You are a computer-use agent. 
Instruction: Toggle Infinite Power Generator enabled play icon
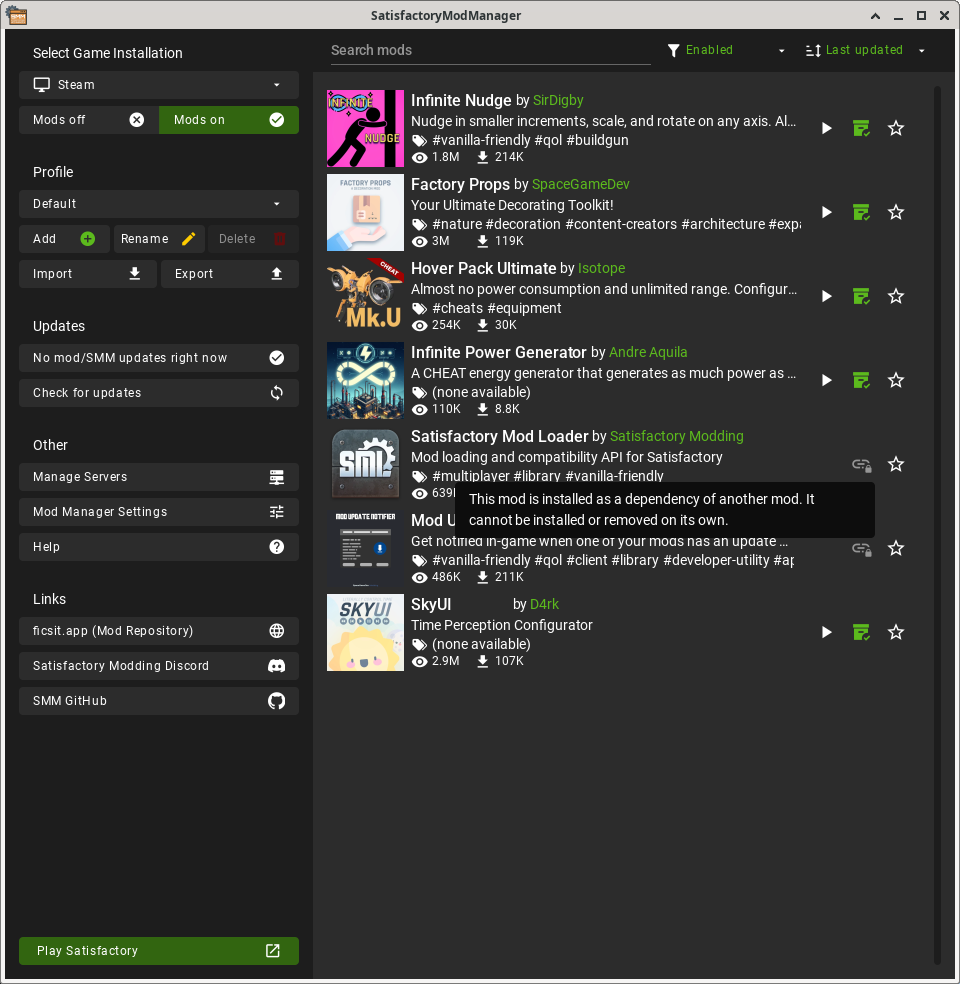click(827, 380)
